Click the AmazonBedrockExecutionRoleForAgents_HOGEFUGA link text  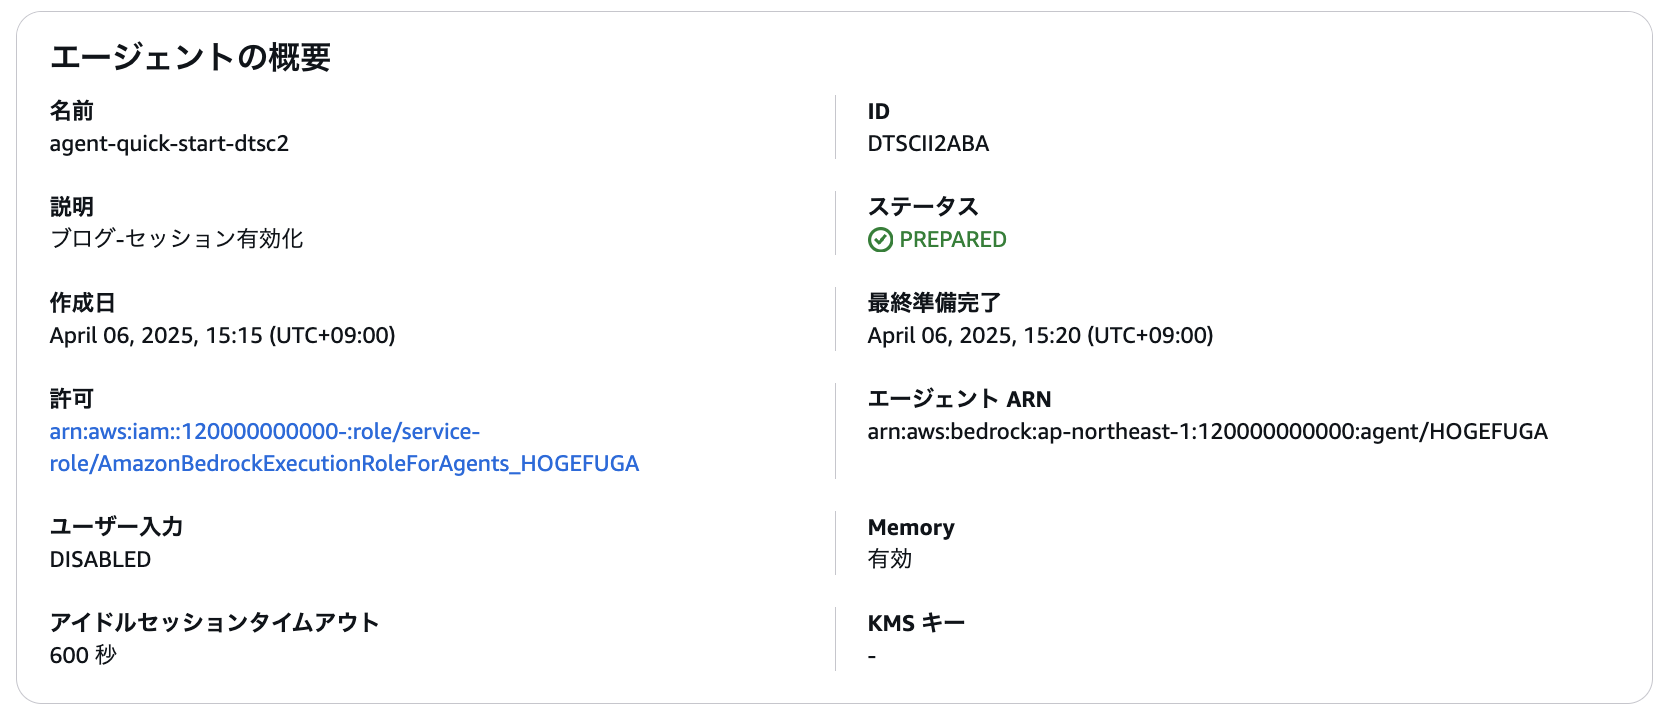pyautogui.click(x=368, y=463)
